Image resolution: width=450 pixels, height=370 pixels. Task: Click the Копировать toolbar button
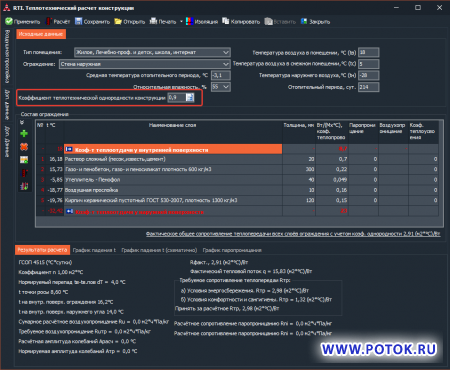tap(241, 22)
